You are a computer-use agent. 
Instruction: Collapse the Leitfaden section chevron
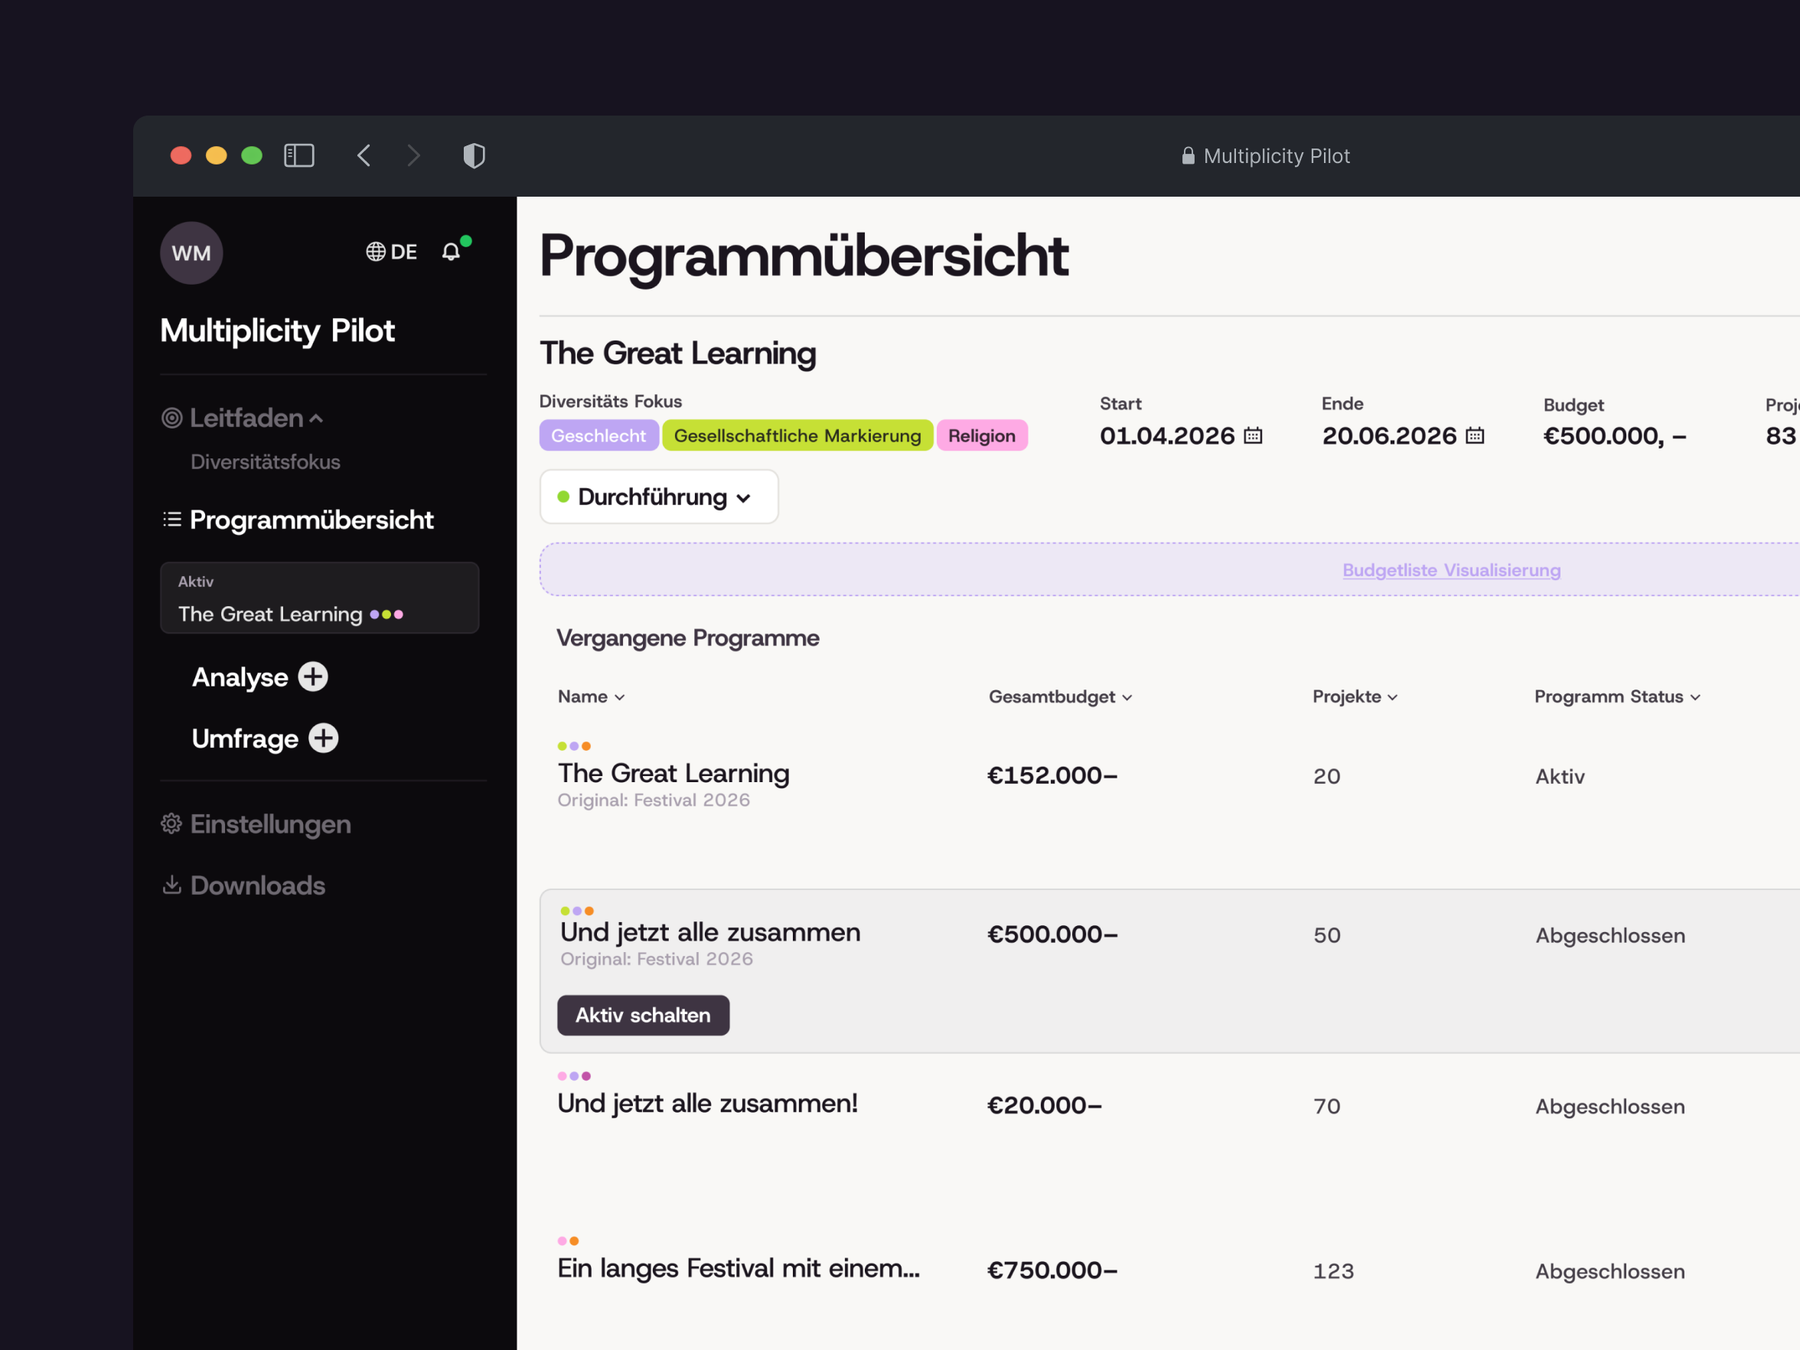(x=316, y=419)
